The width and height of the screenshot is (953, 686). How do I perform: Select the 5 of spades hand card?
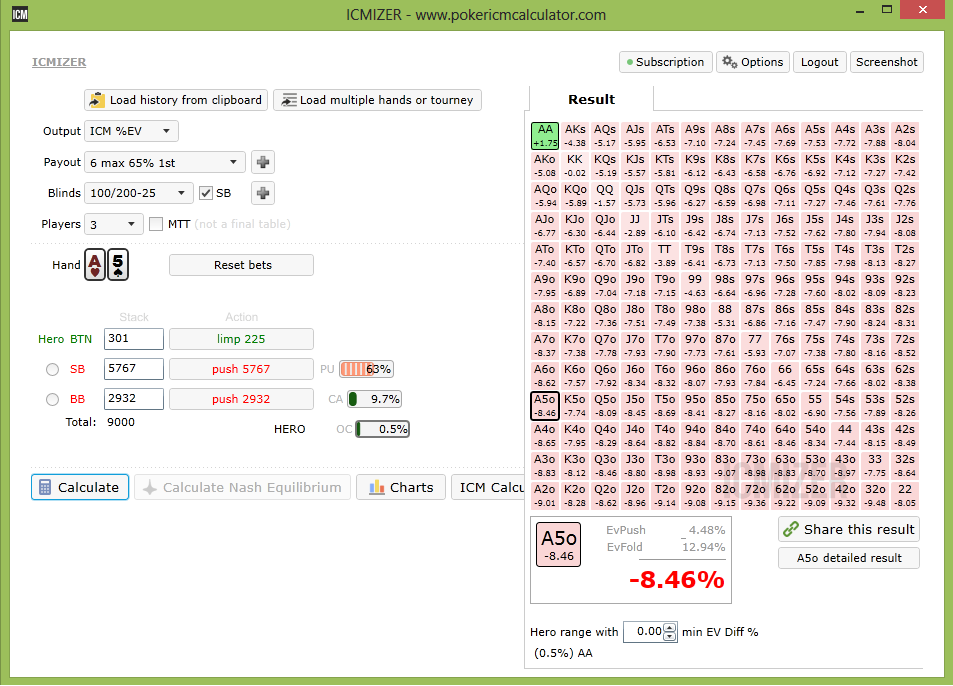[x=118, y=265]
